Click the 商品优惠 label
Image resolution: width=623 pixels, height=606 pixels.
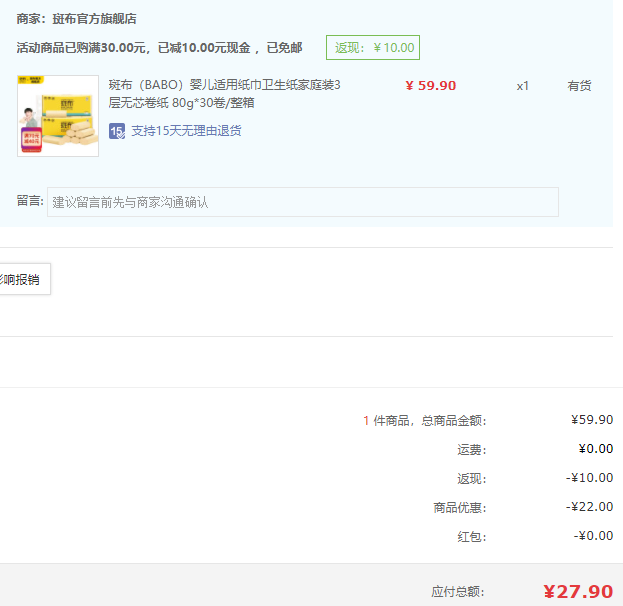click(x=460, y=507)
